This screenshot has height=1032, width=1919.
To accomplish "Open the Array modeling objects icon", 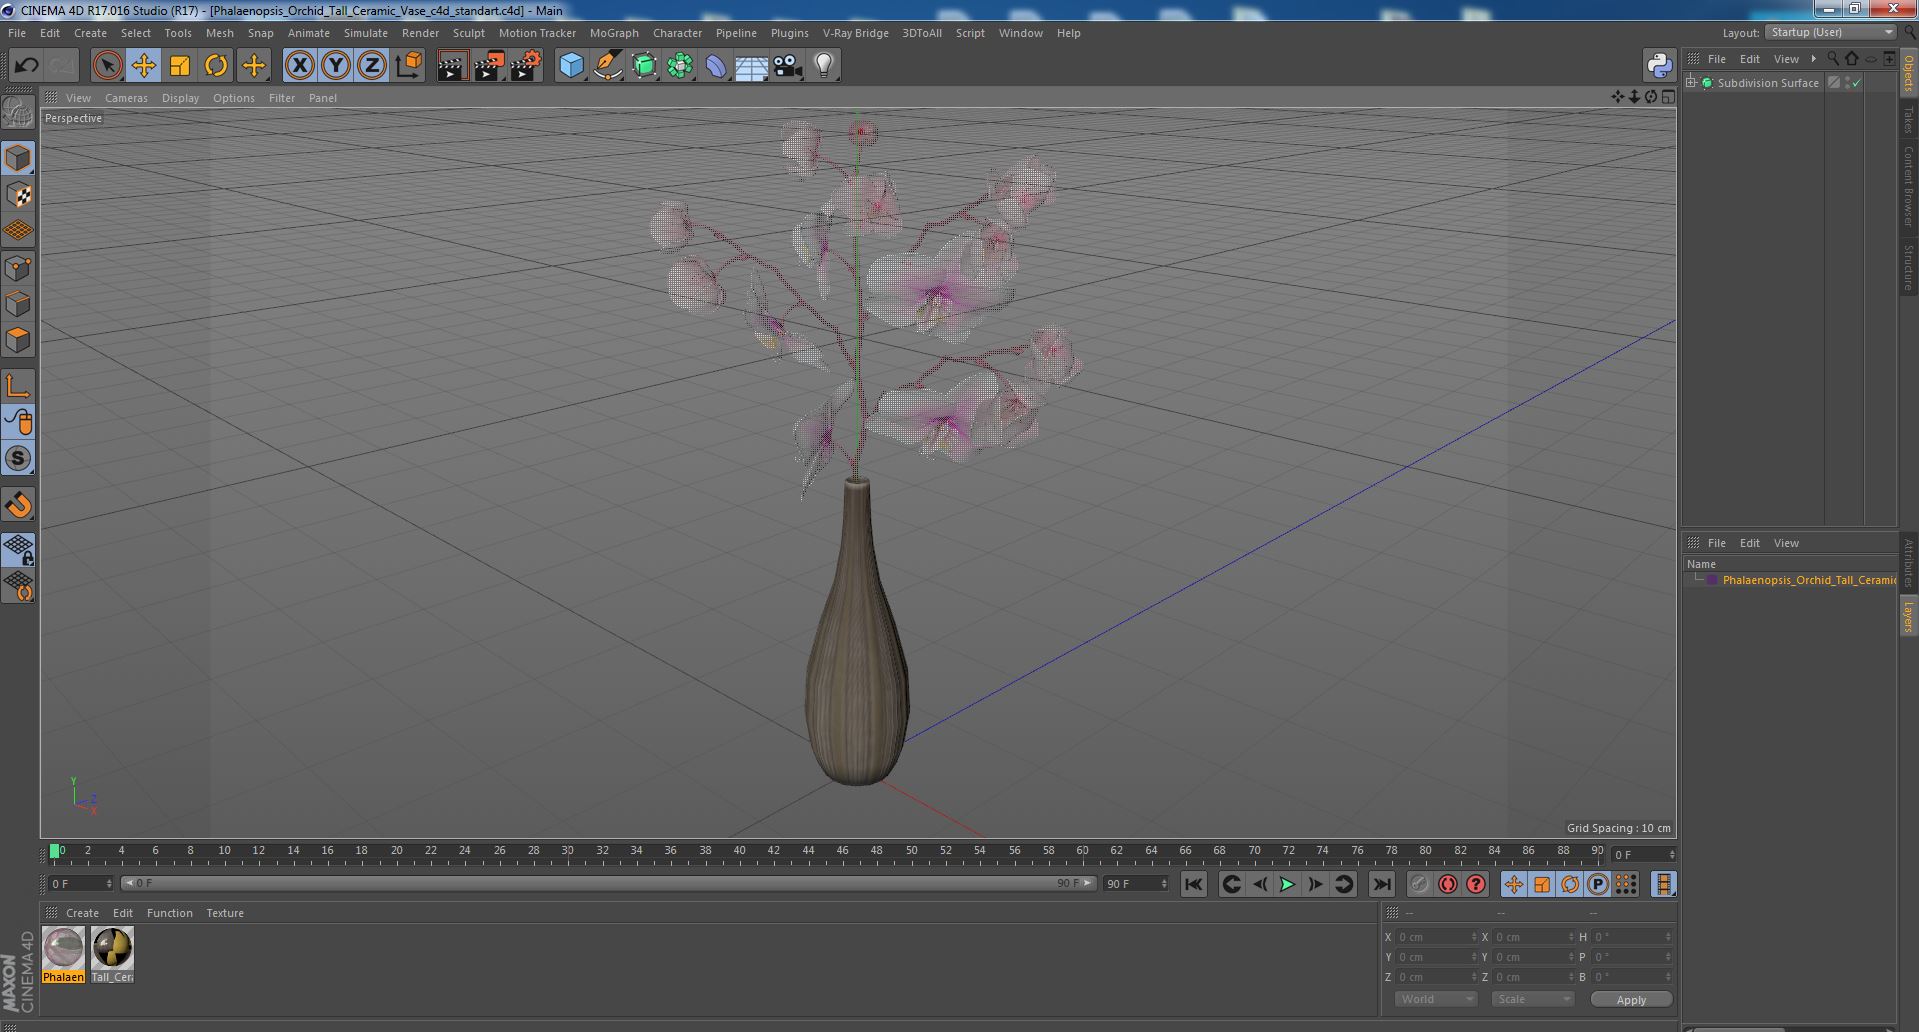I will tap(680, 66).
